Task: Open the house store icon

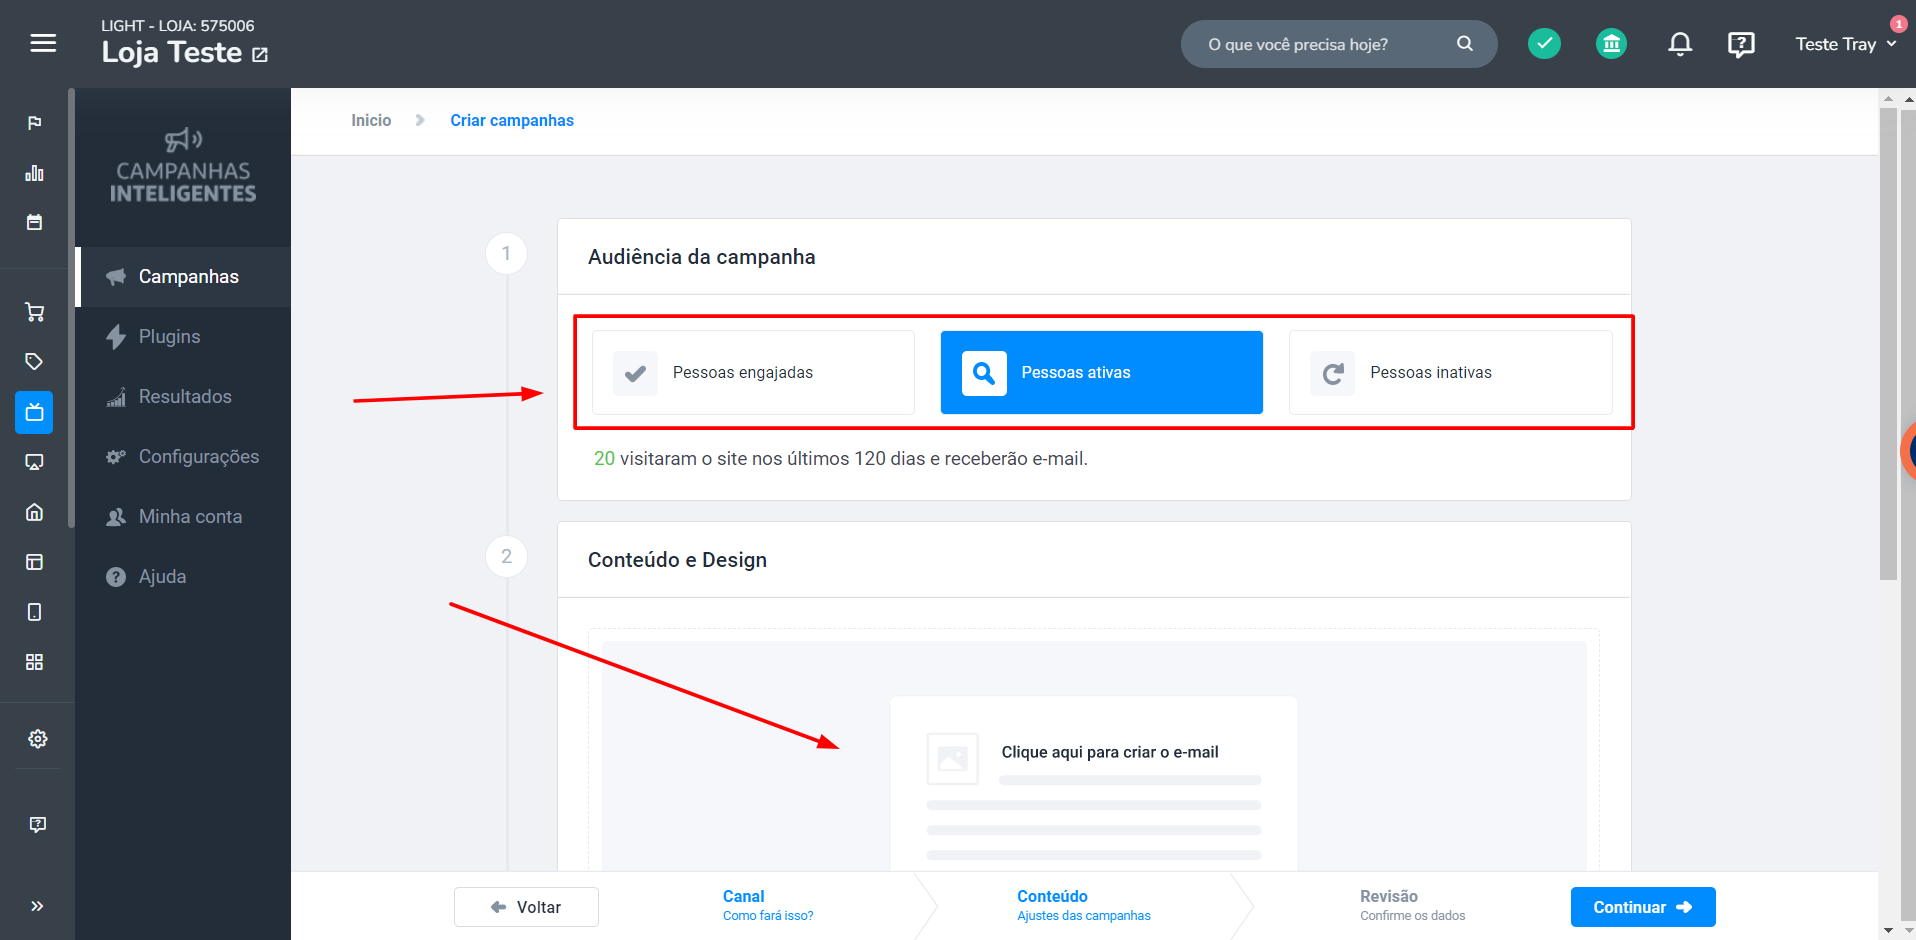Action: (35, 512)
